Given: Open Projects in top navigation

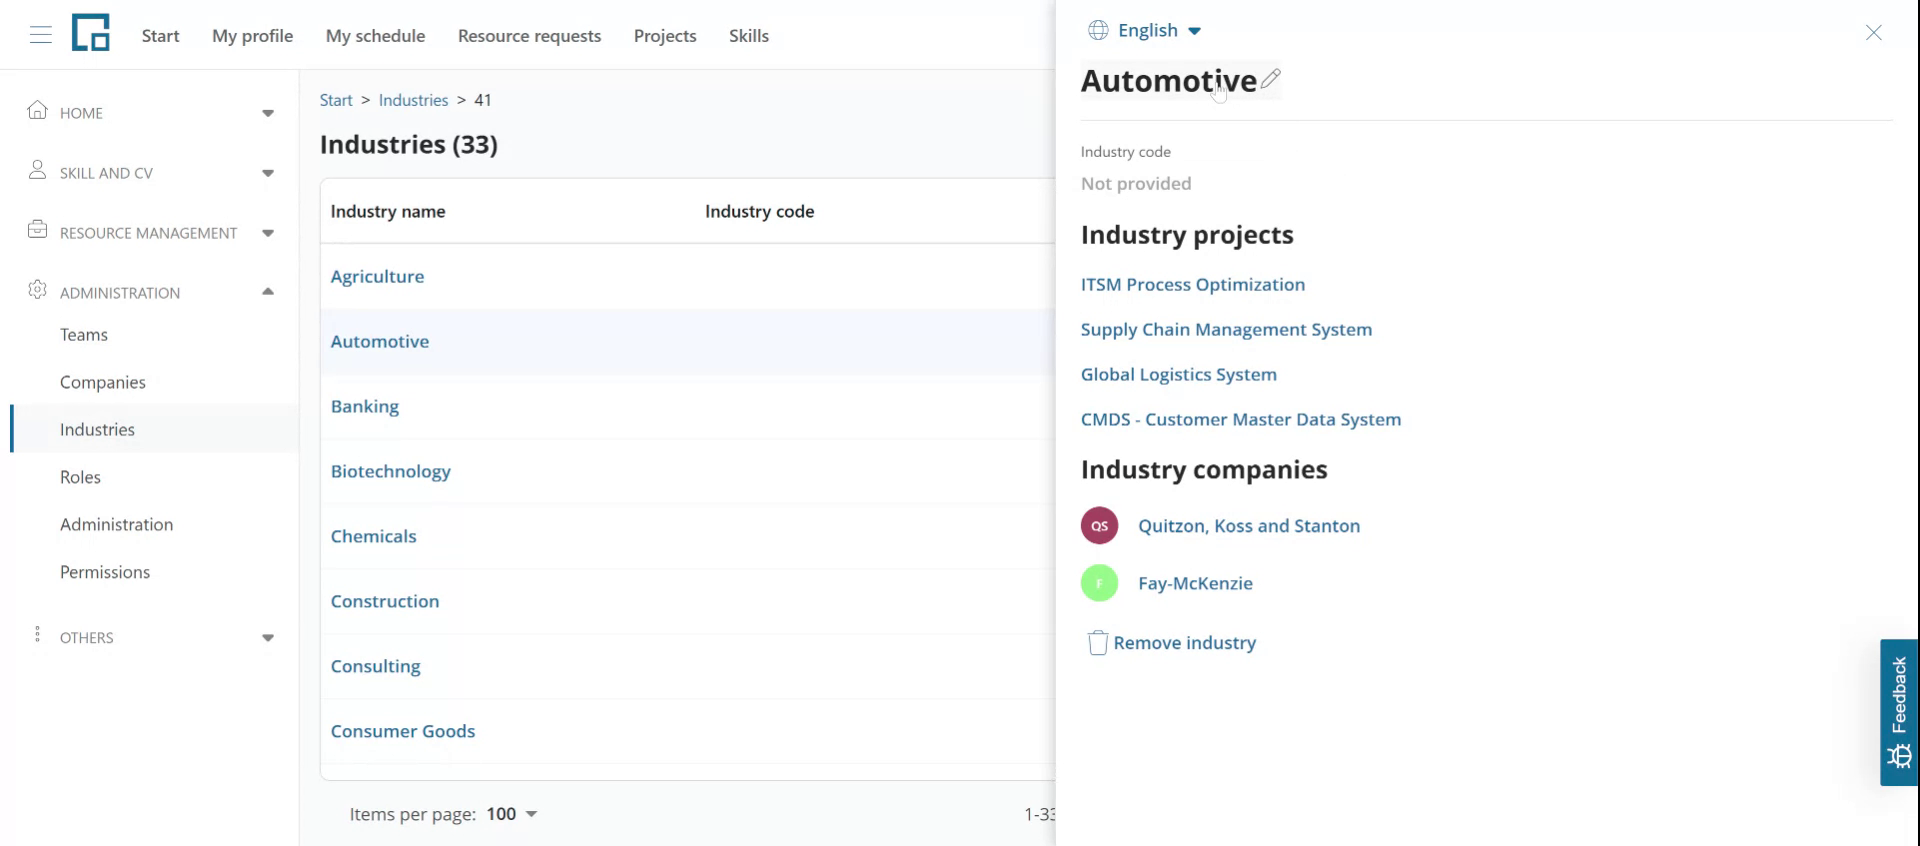Looking at the screenshot, I should [665, 36].
